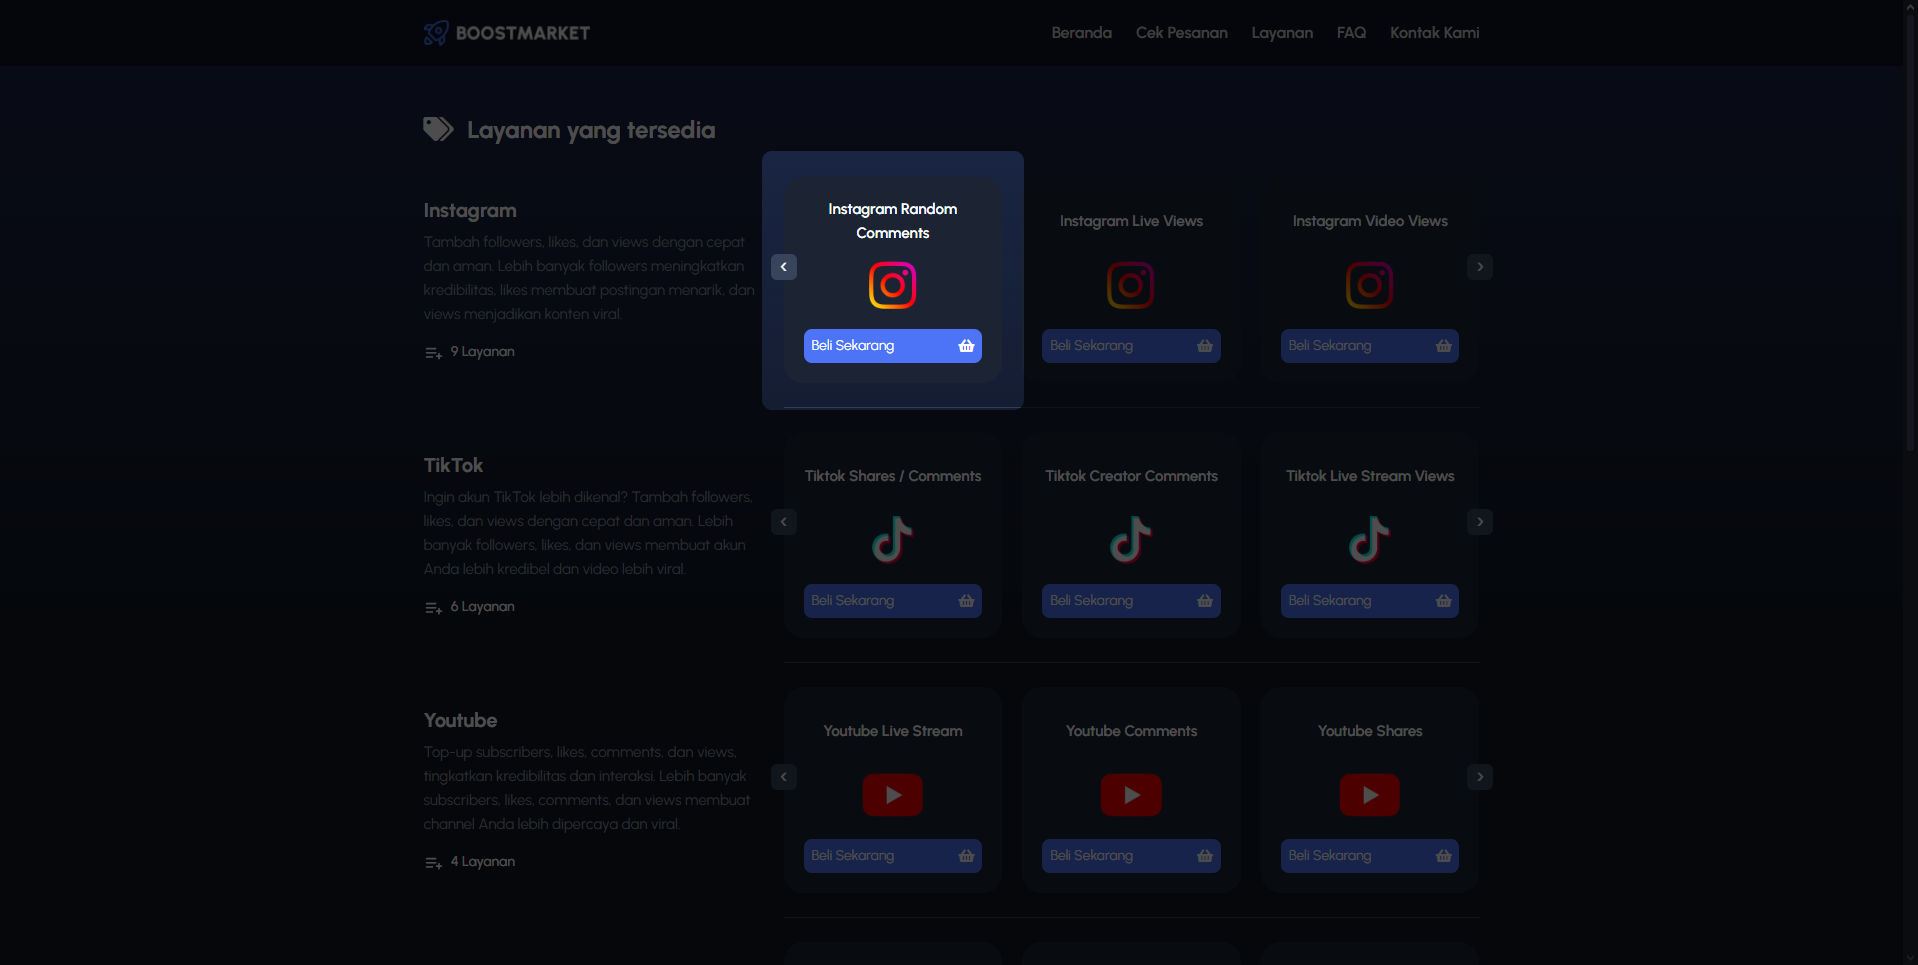Click the list icon beside 4 Layanan

433,863
